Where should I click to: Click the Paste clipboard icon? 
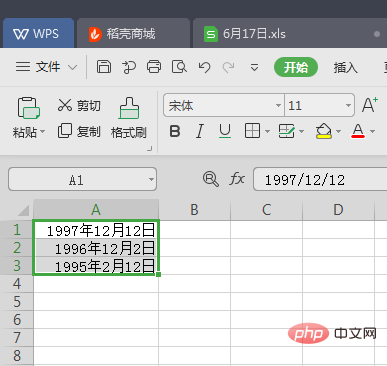pos(29,108)
